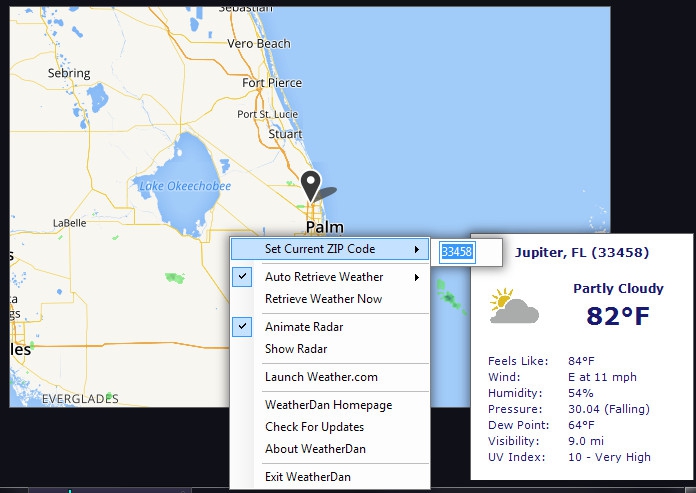Click the ZIP code field showing 33458

pos(457,252)
